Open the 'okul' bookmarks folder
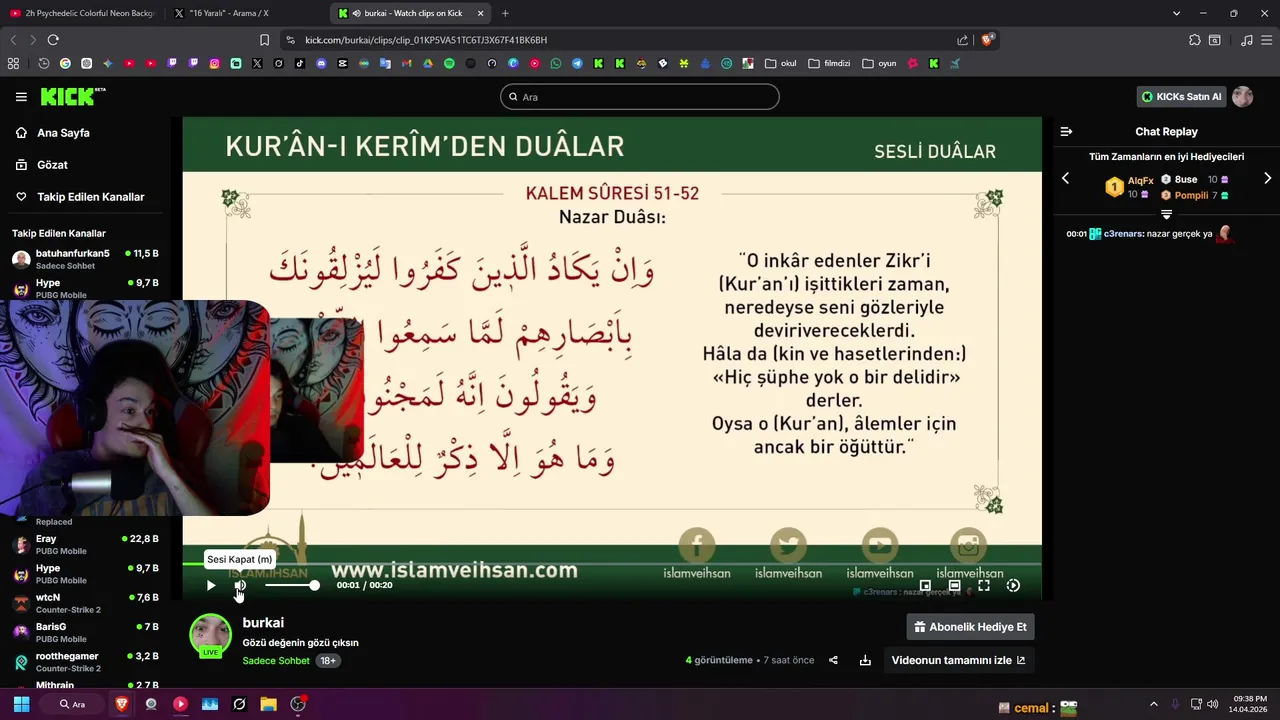The image size is (1280, 720). click(781, 63)
